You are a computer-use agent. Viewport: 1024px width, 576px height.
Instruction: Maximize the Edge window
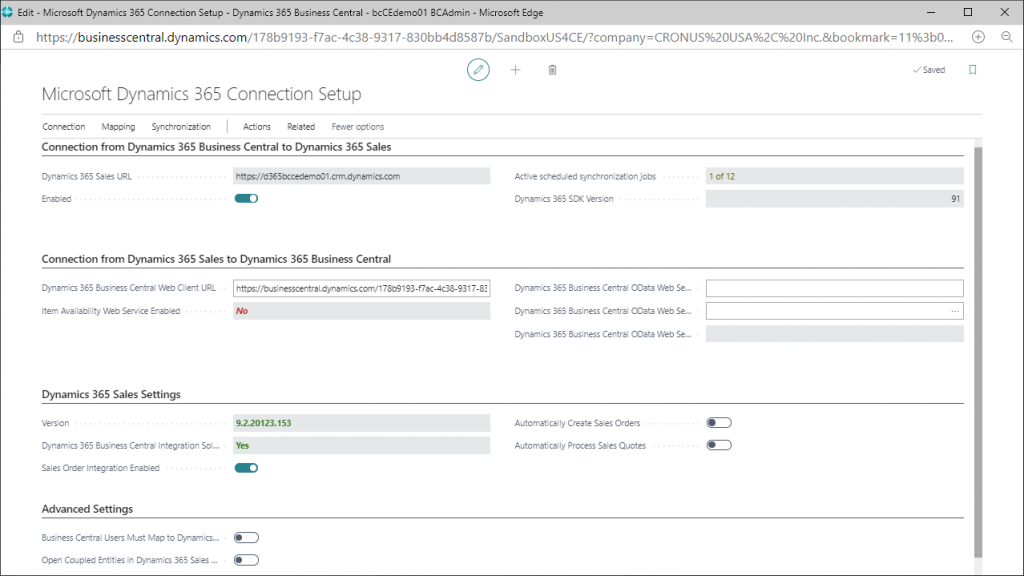[968, 12]
